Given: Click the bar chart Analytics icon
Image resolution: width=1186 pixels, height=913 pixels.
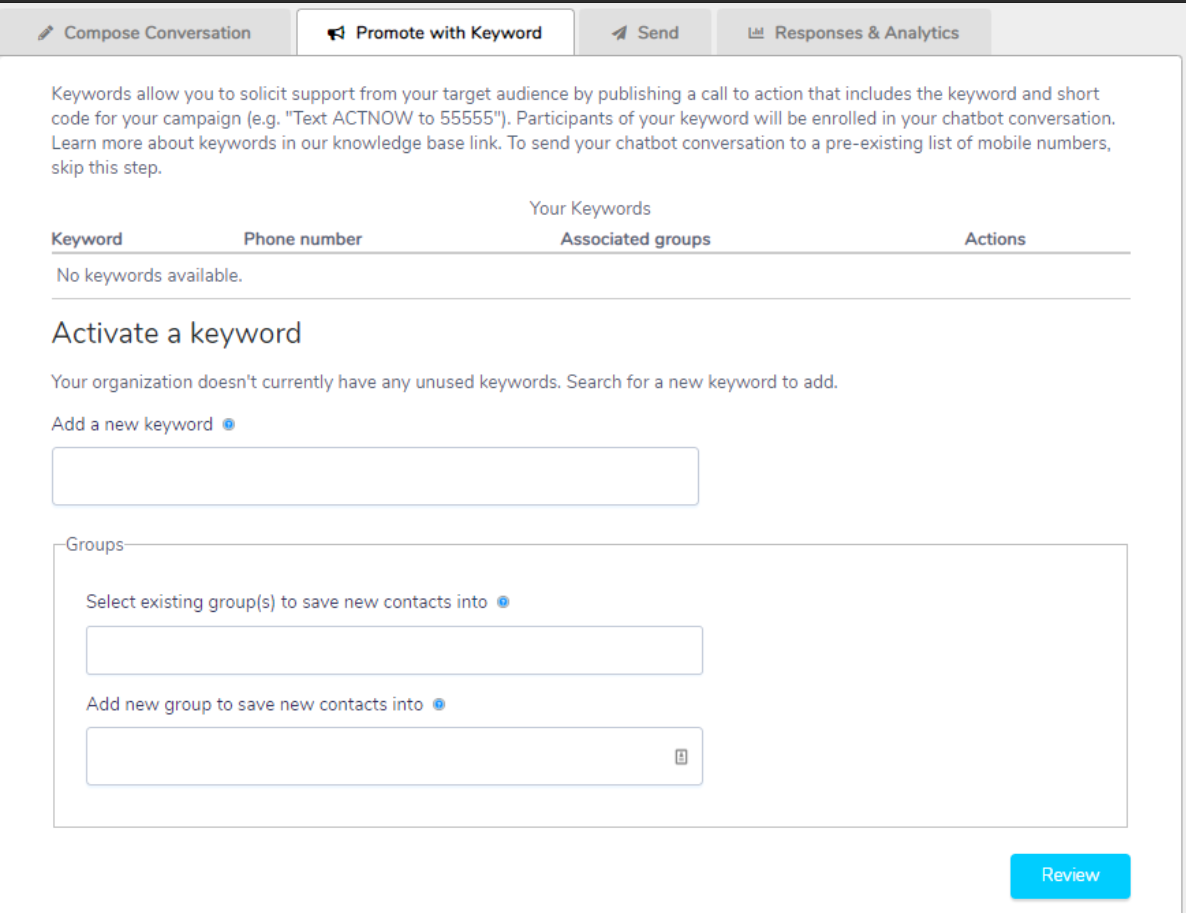Looking at the screenshot, I should 756,33.
